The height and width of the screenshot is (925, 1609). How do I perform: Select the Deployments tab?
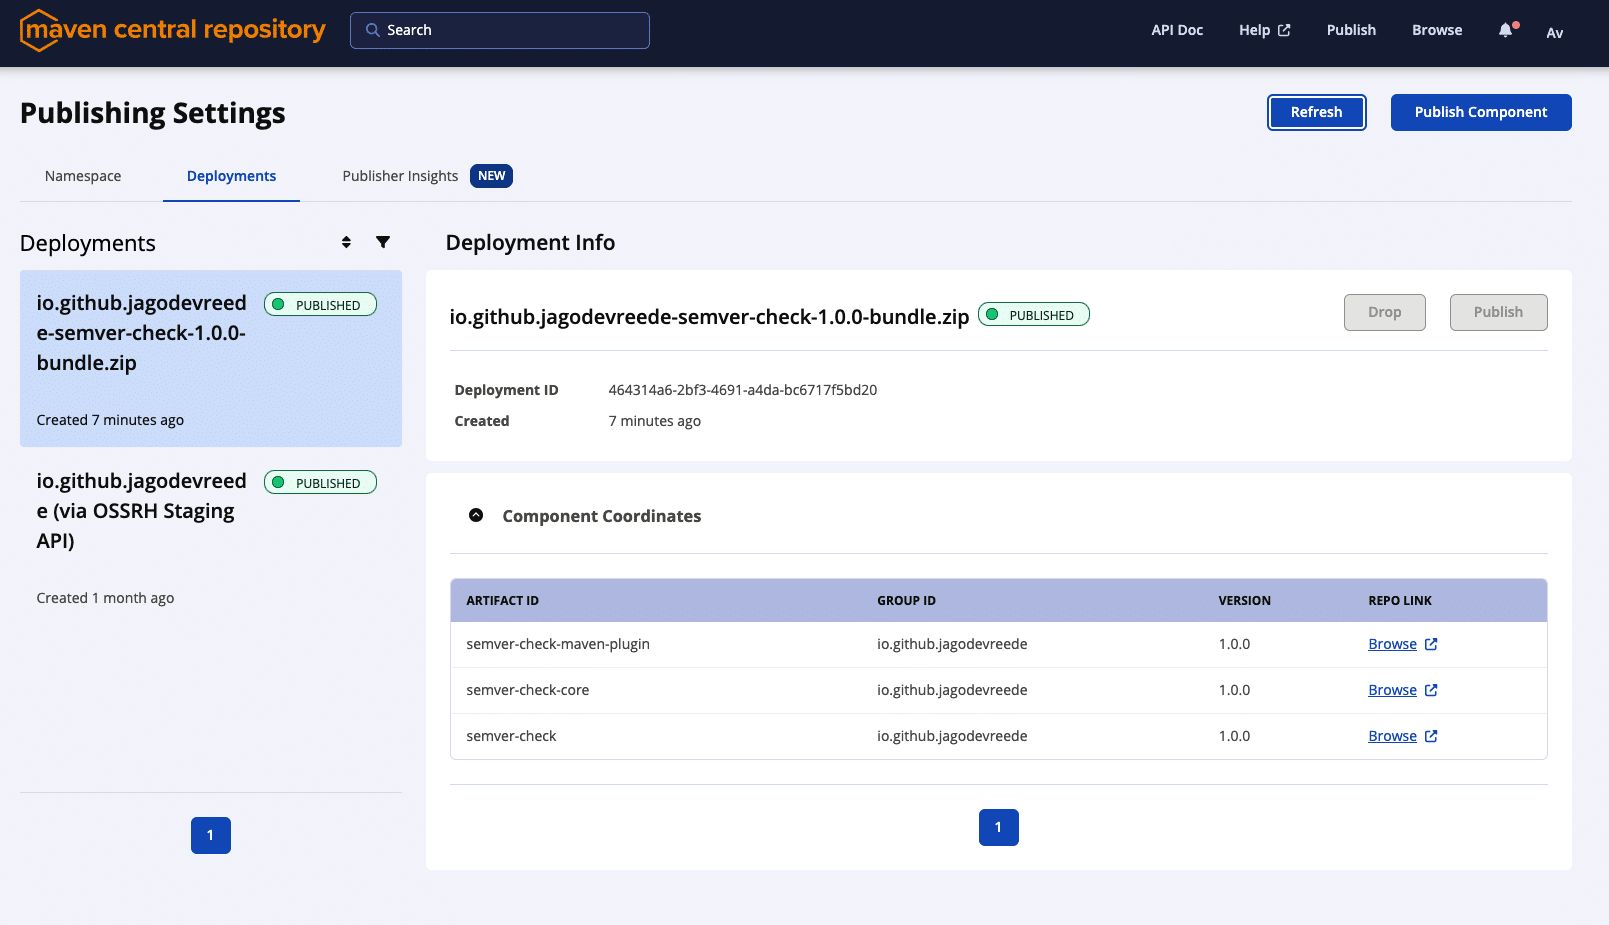[231, 176]
